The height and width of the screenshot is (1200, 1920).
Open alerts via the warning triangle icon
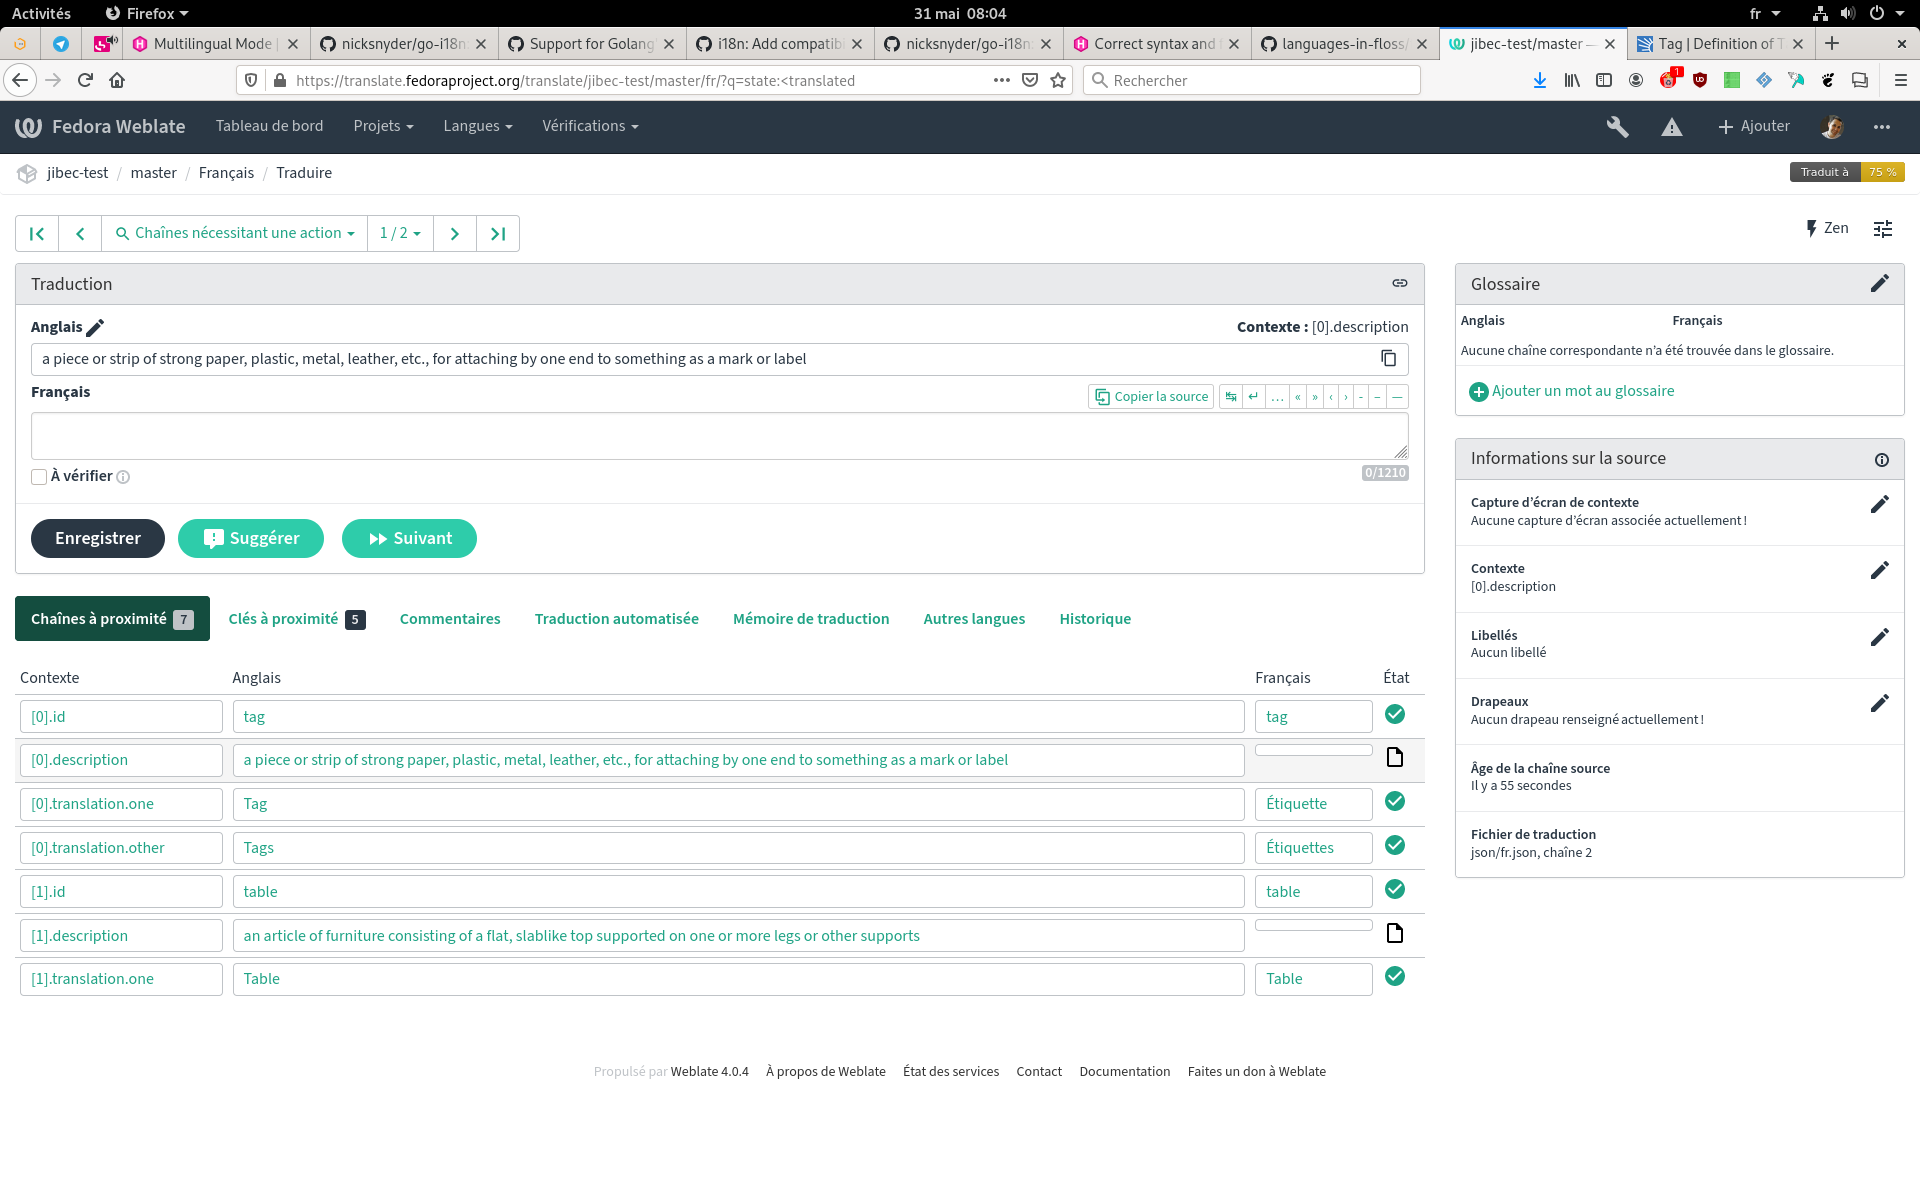(1671, 127)
